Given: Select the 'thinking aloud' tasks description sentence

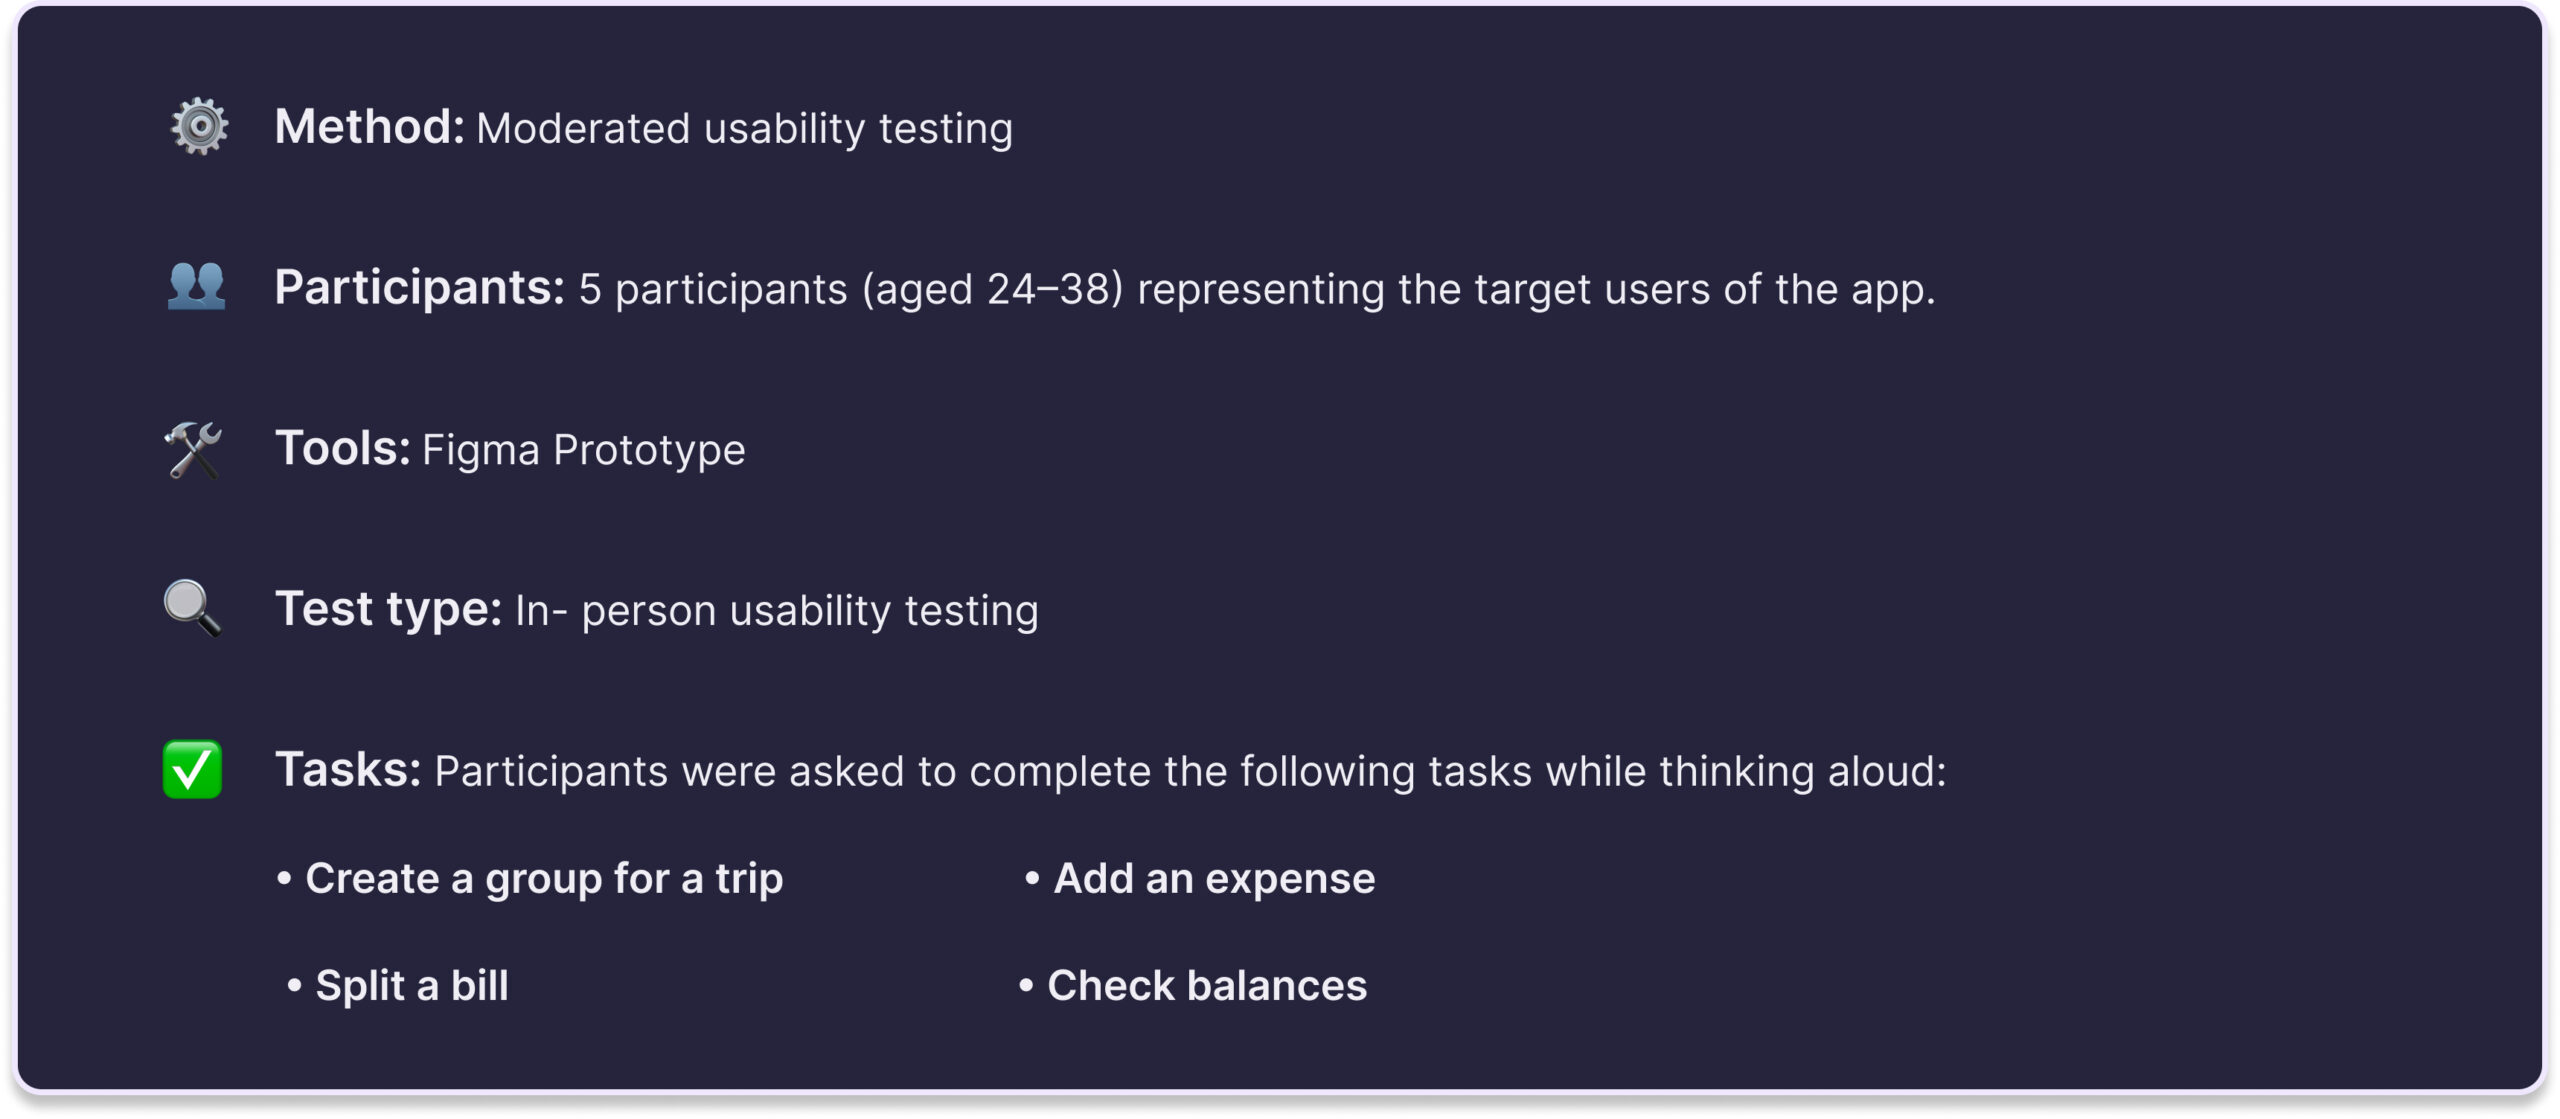Looking at the screenshot, I should [x=1190, y=772].
